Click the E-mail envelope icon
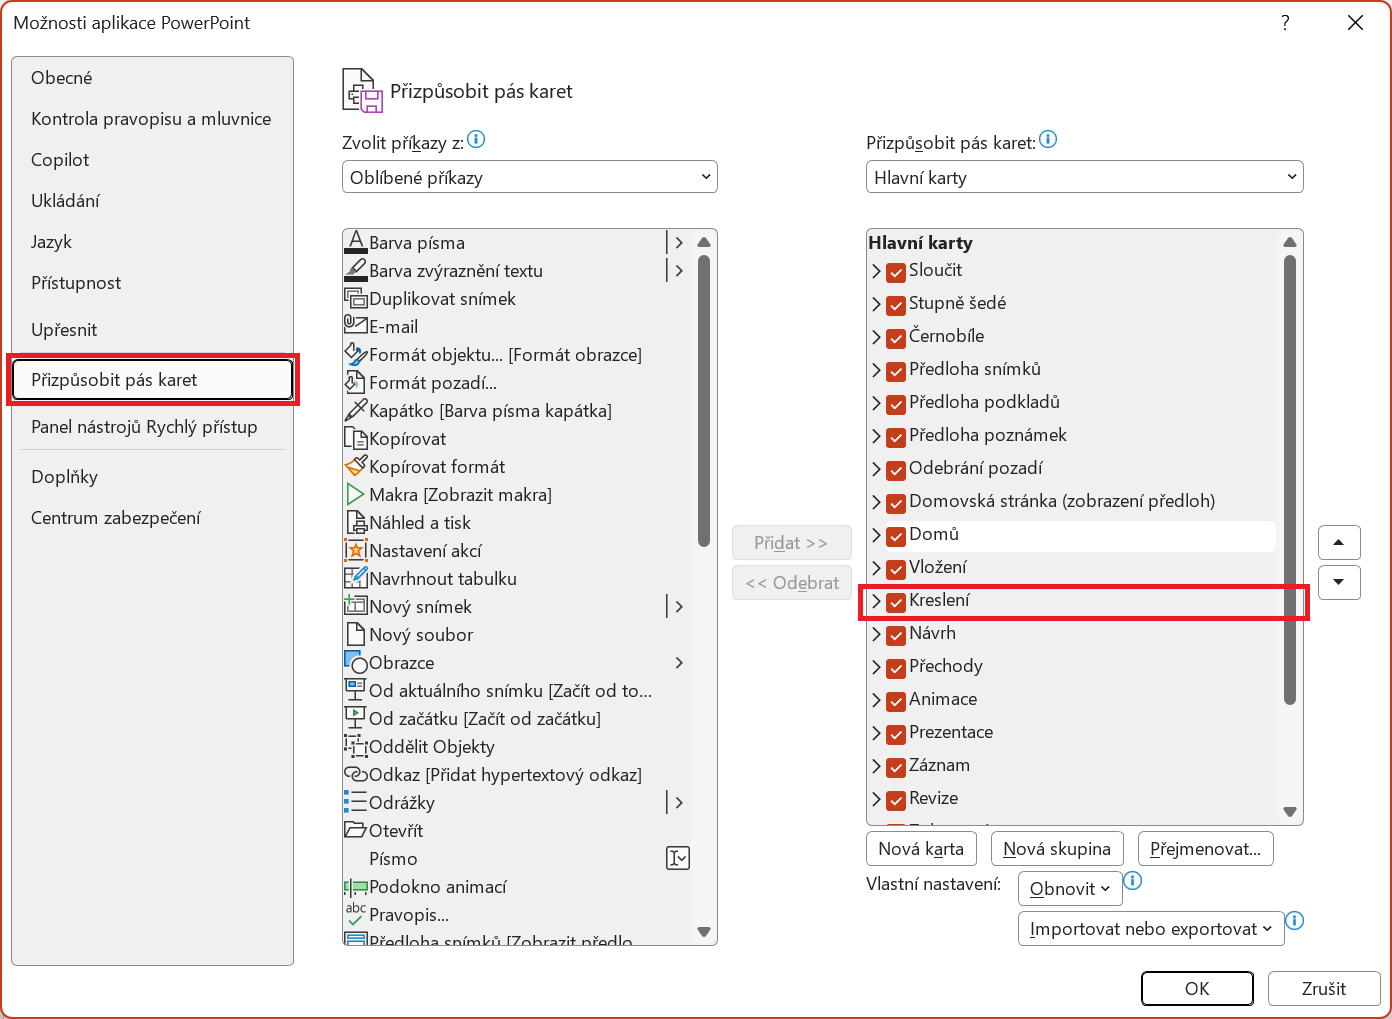The image size is (1392, 1019). (x=356, y=326)
